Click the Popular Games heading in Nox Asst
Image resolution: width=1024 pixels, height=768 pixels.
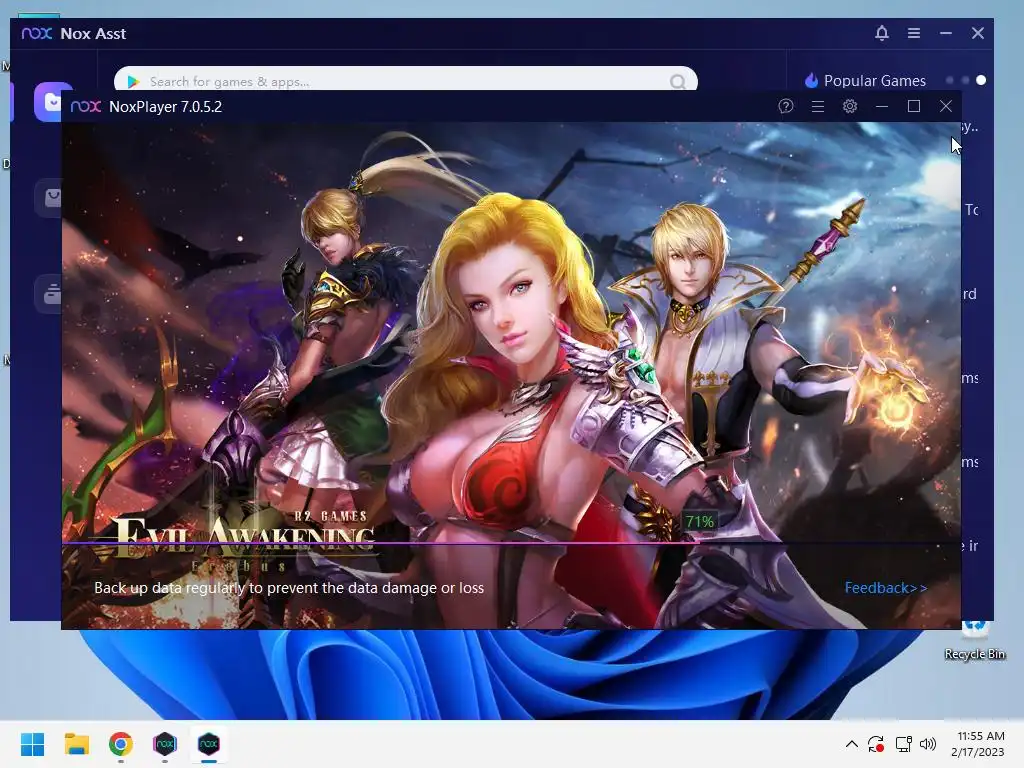[874, 81]
